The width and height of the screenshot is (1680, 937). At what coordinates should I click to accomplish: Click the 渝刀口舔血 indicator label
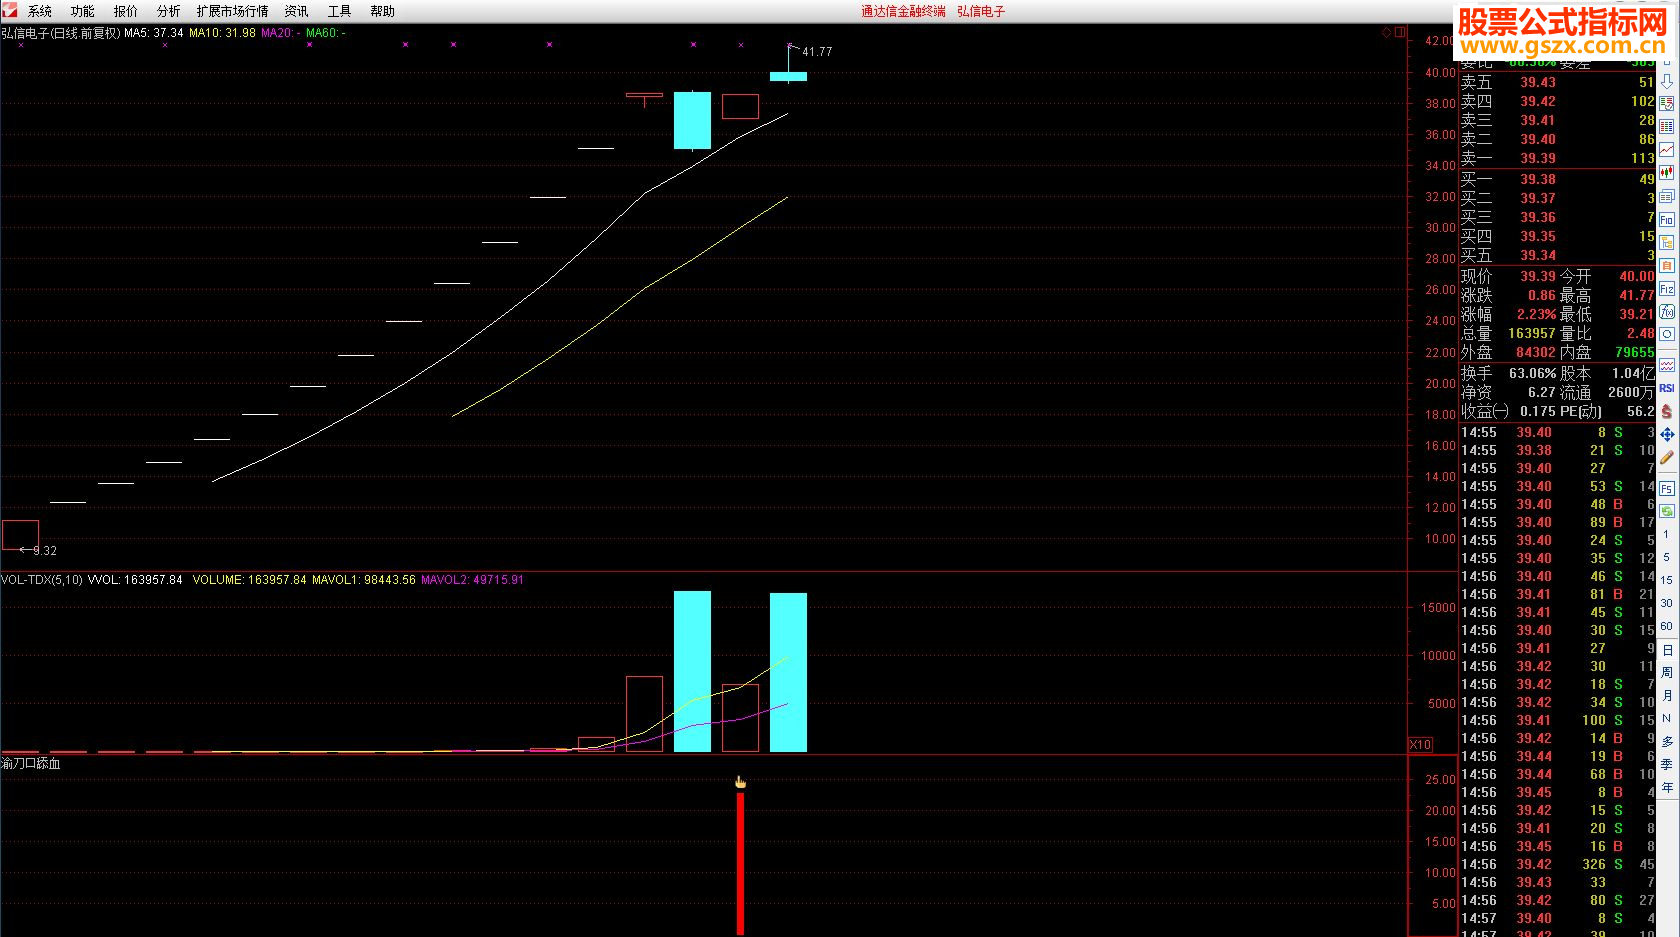[31, 763]
